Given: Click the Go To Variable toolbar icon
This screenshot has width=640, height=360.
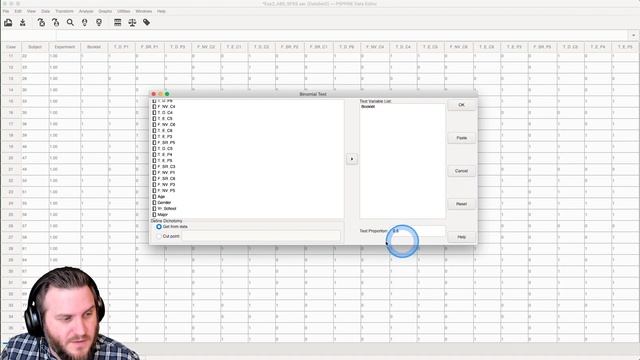Looking at the screenshot, I should [x=41, y=22].
